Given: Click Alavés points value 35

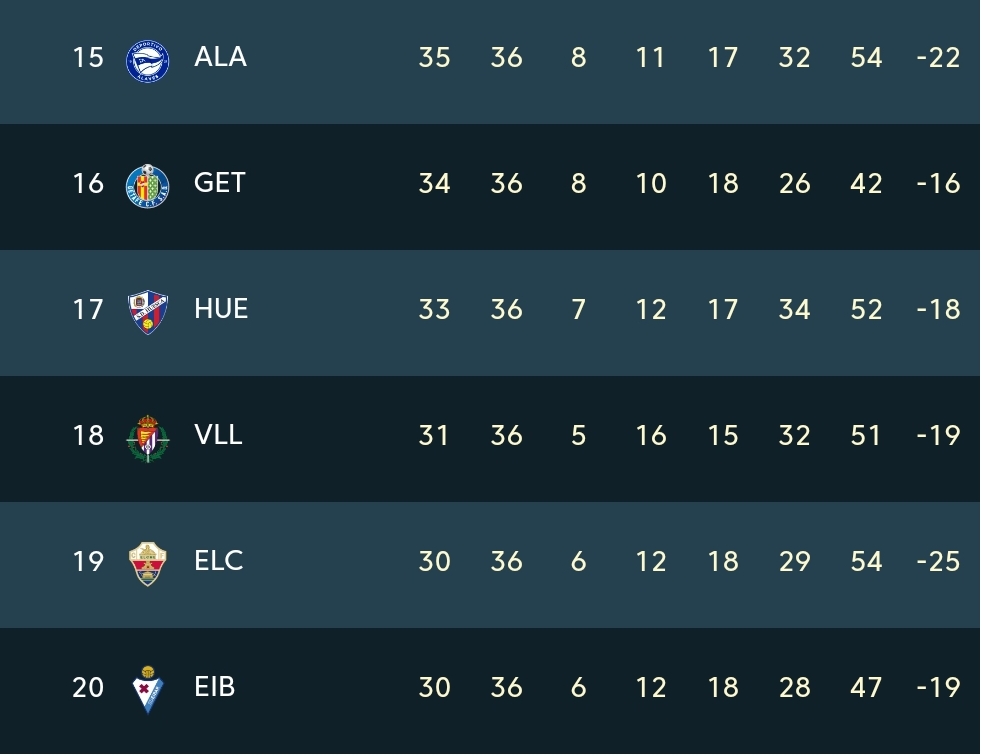Looking at the screenshot, I should coord(434,58).
